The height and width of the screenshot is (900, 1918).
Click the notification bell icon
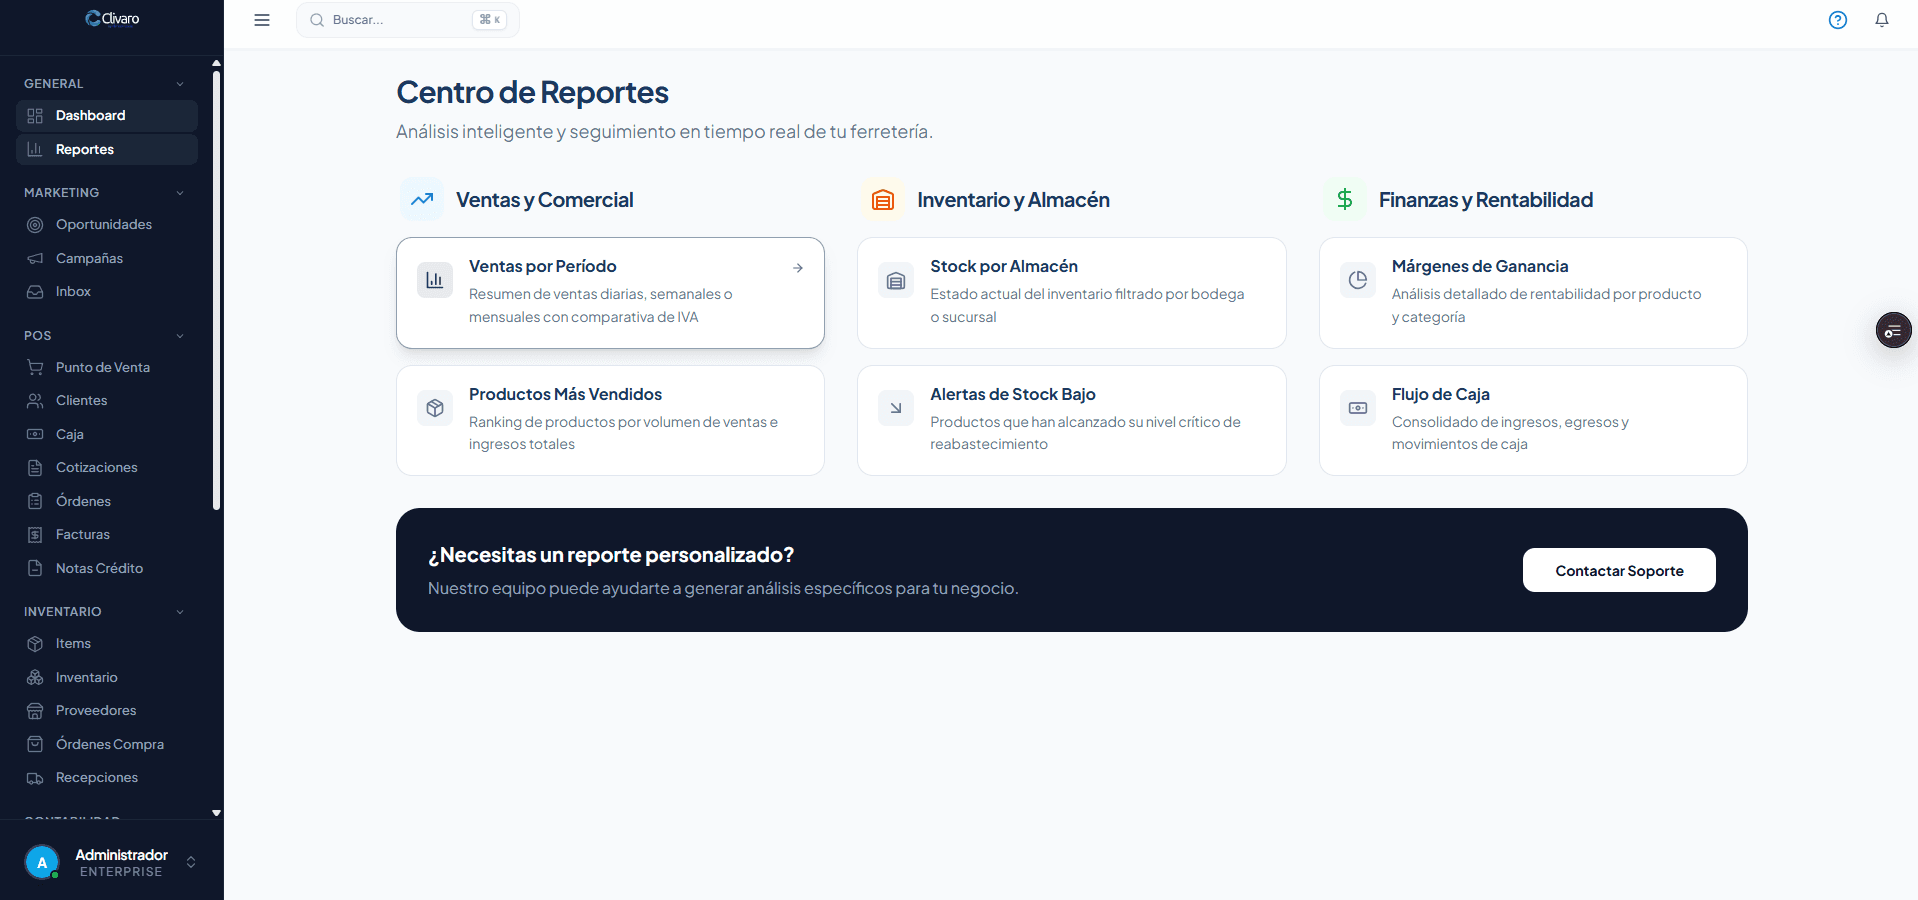1882,20
